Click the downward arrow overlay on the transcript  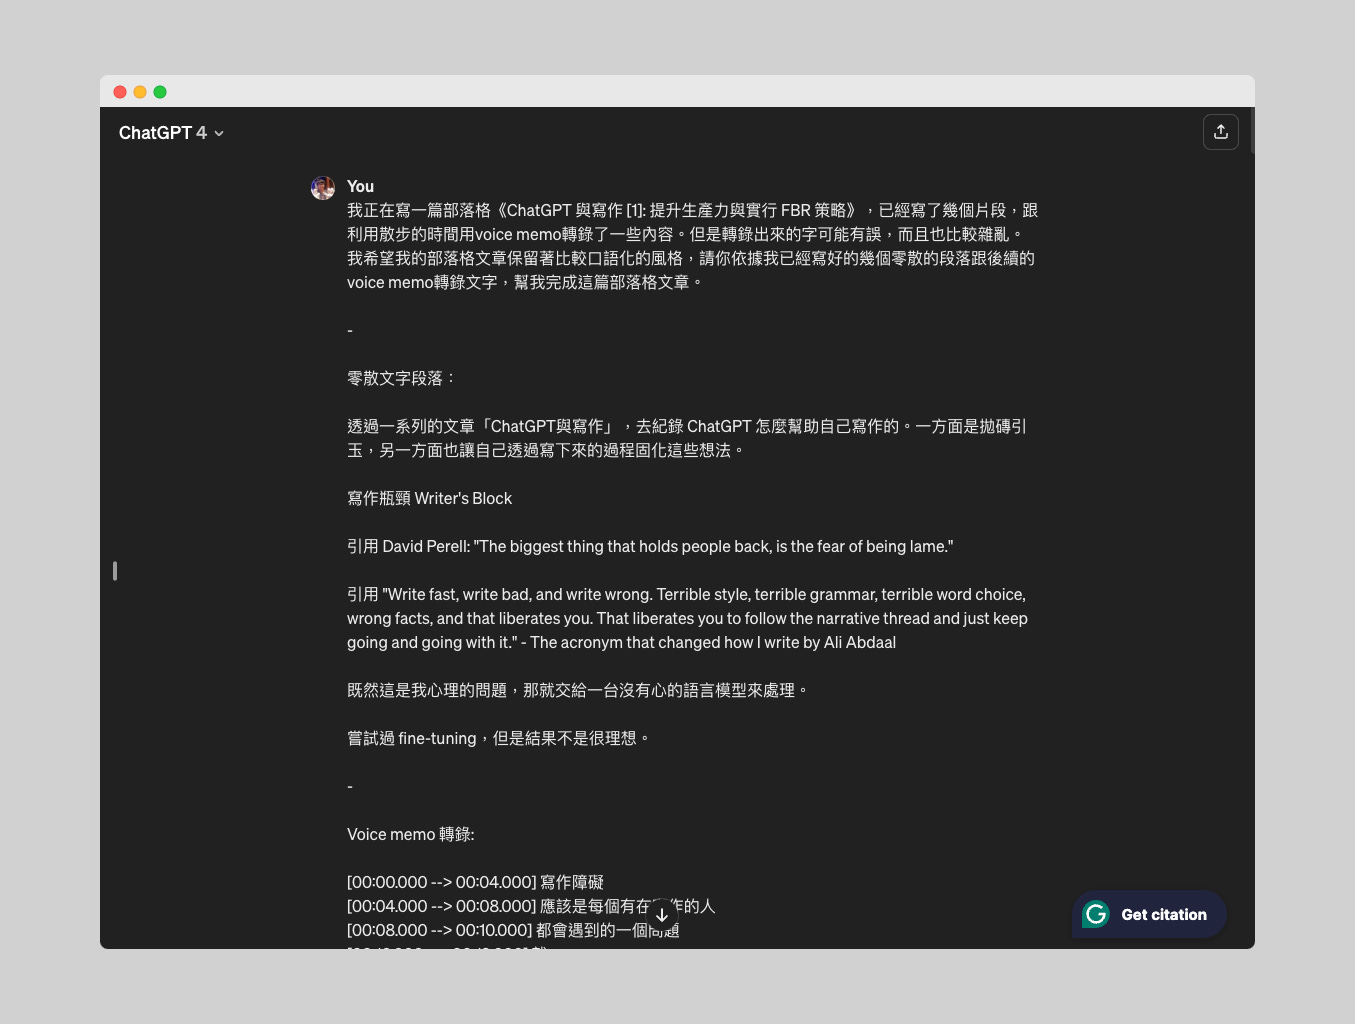(662, 913)
